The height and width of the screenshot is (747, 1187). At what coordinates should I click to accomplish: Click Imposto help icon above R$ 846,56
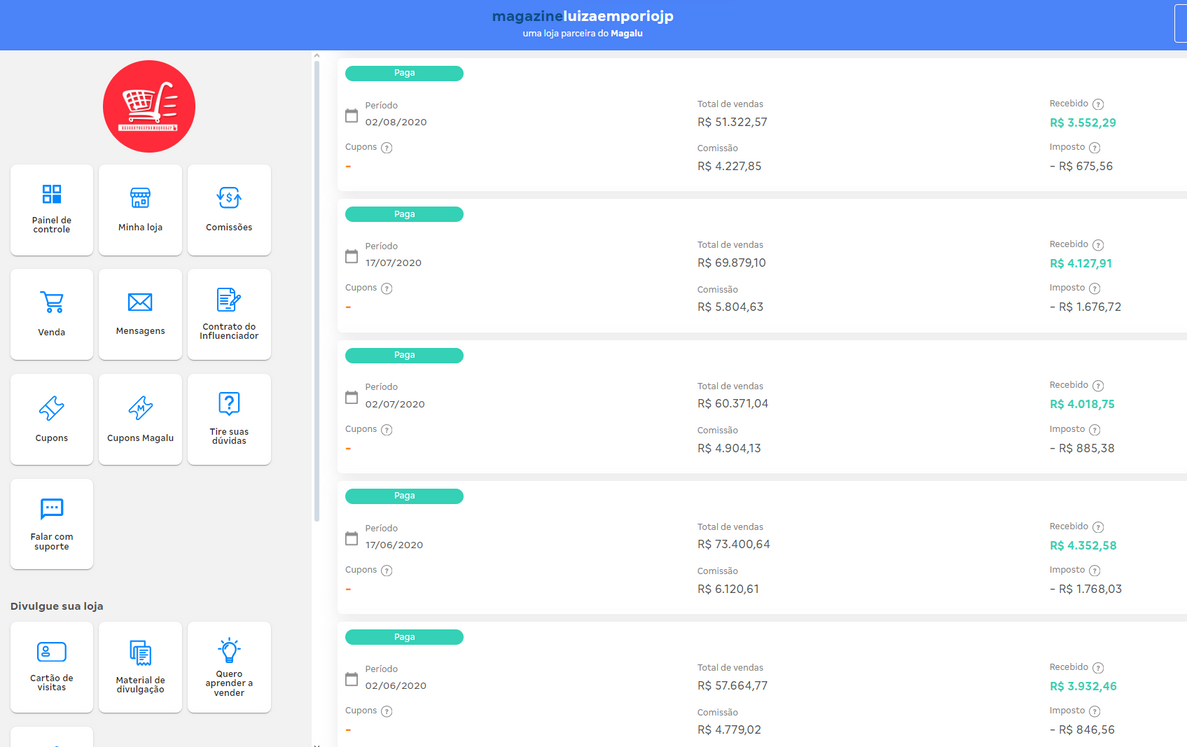pyautogui.click(x=1095, y=711)
